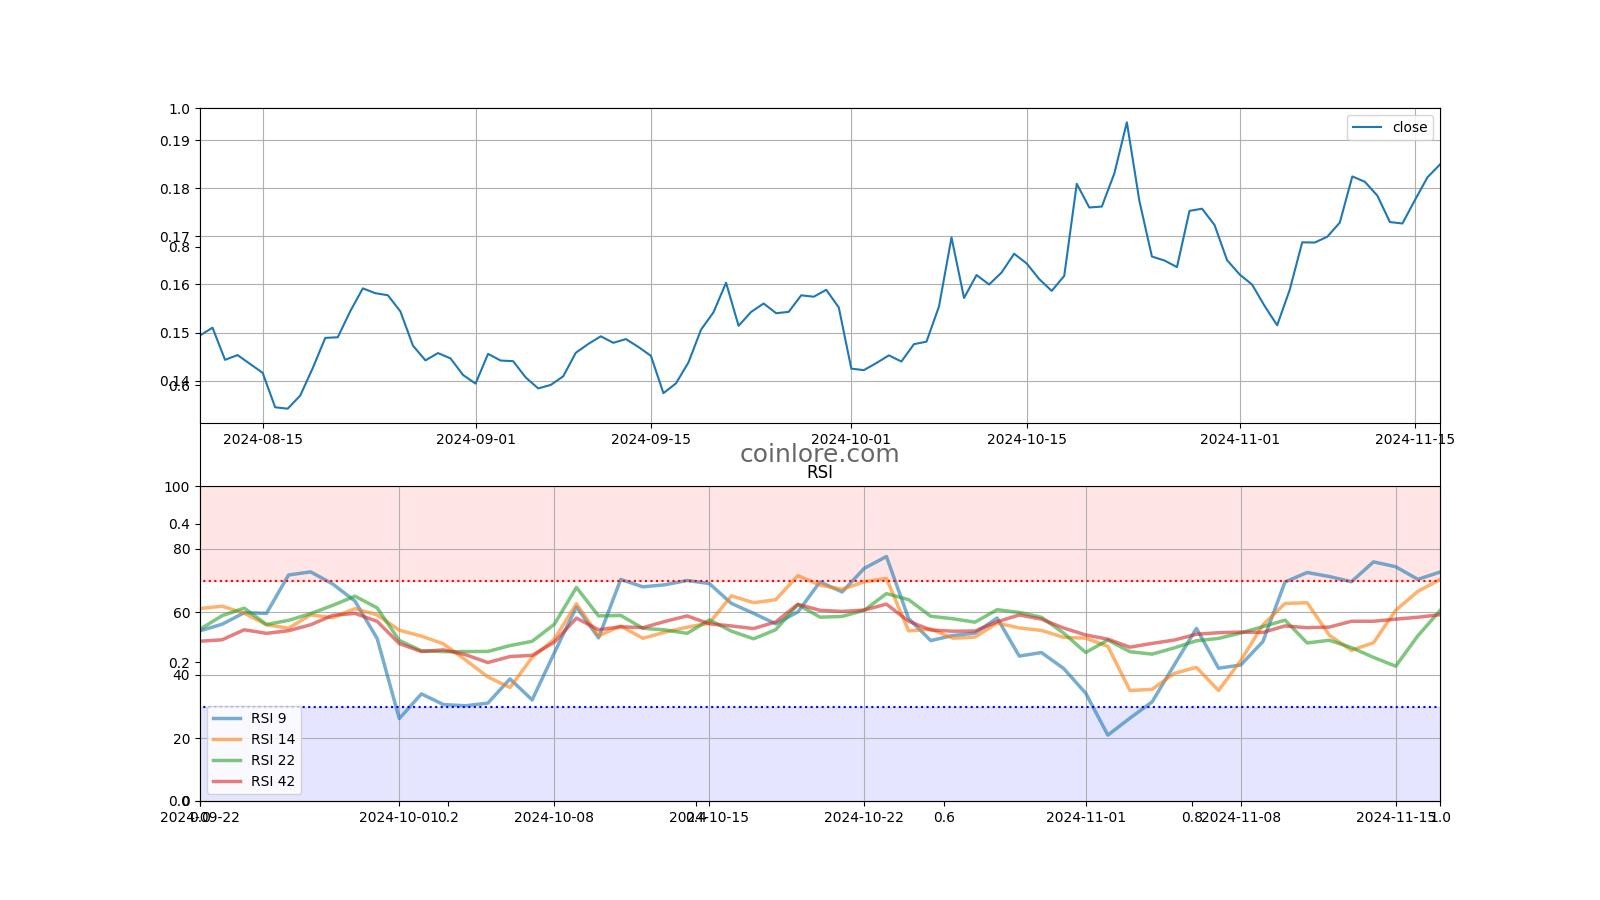Screen dimensions: 1600x900
Task: Click the close price peak above 0.19
Action: click(x=1127, y=123)
